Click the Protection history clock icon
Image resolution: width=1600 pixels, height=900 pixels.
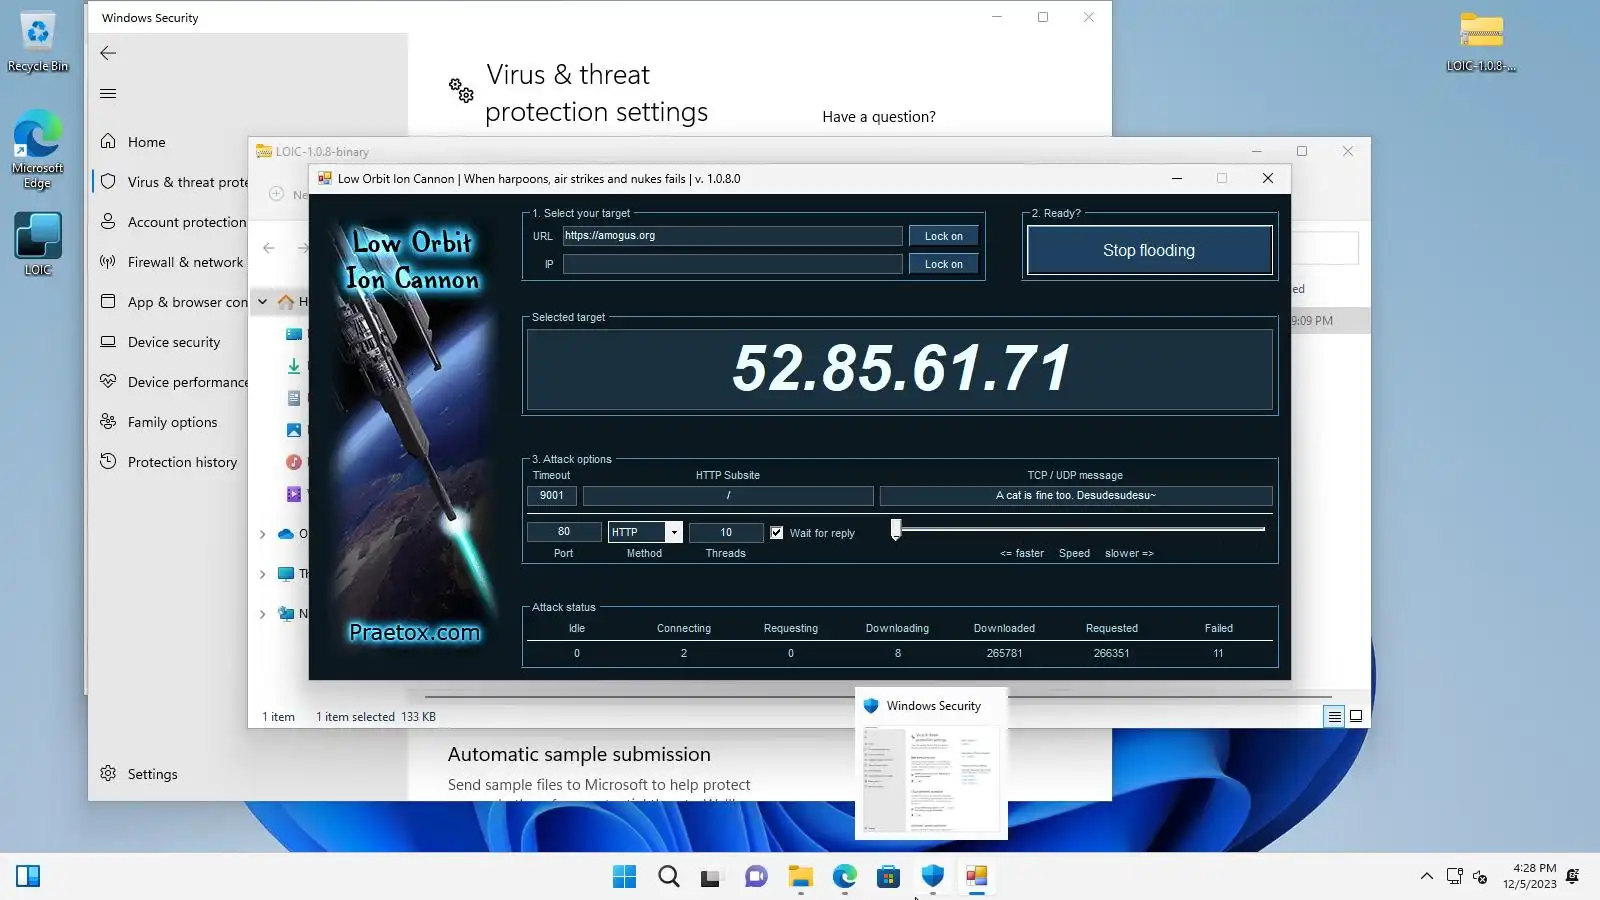click(x=108, y=462)
